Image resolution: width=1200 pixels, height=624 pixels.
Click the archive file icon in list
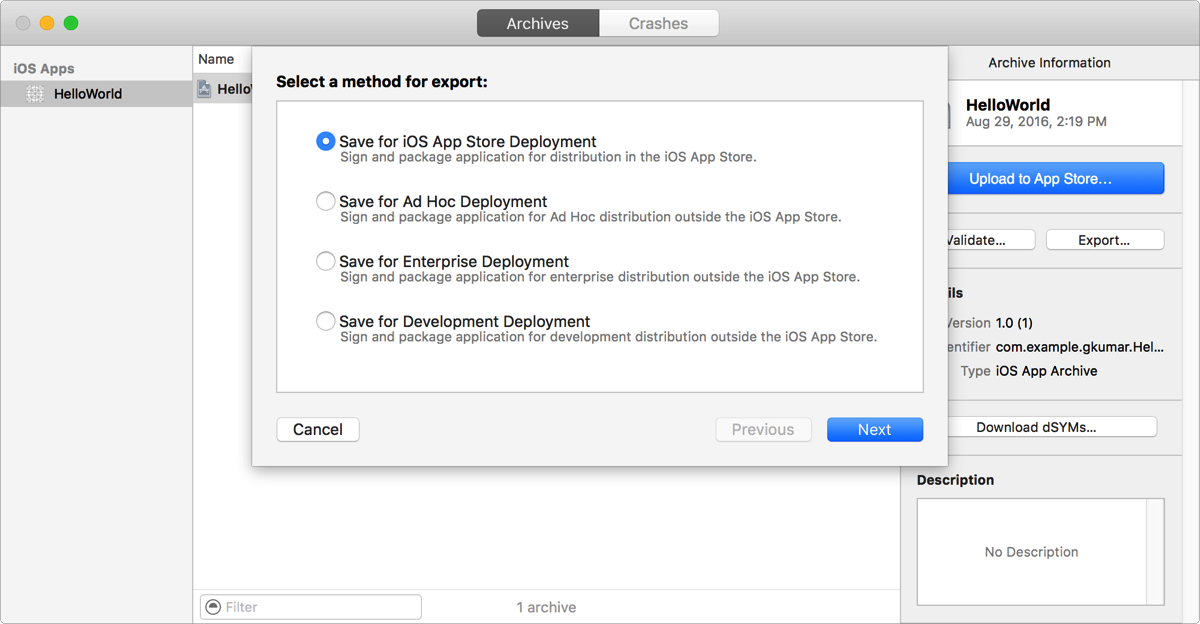click(205, 89)
